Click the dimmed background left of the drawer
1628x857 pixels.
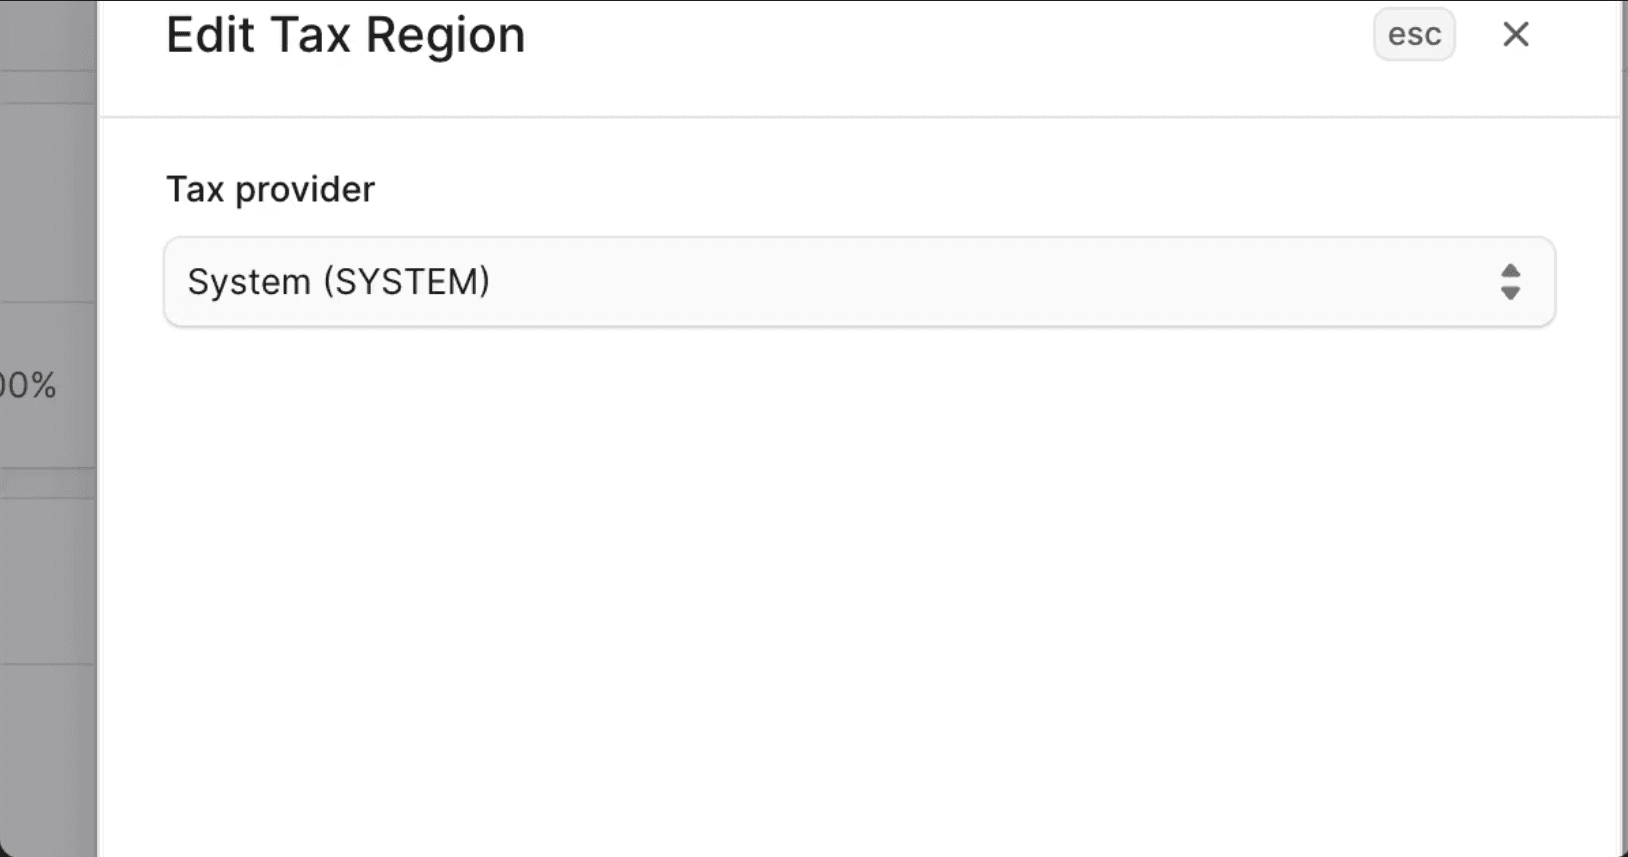click(48, 600)
